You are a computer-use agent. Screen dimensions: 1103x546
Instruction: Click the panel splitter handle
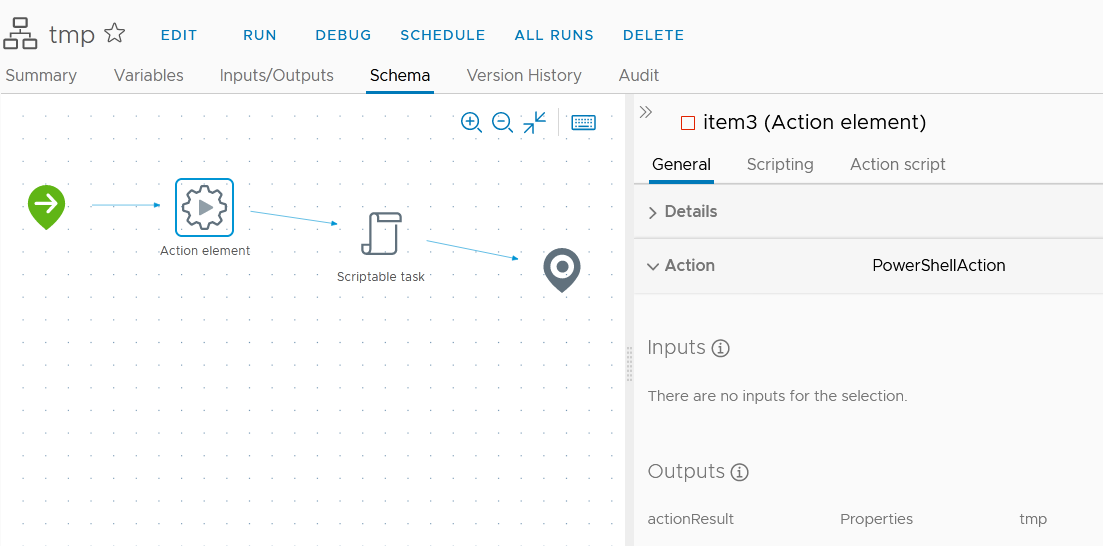pos(629,363)
